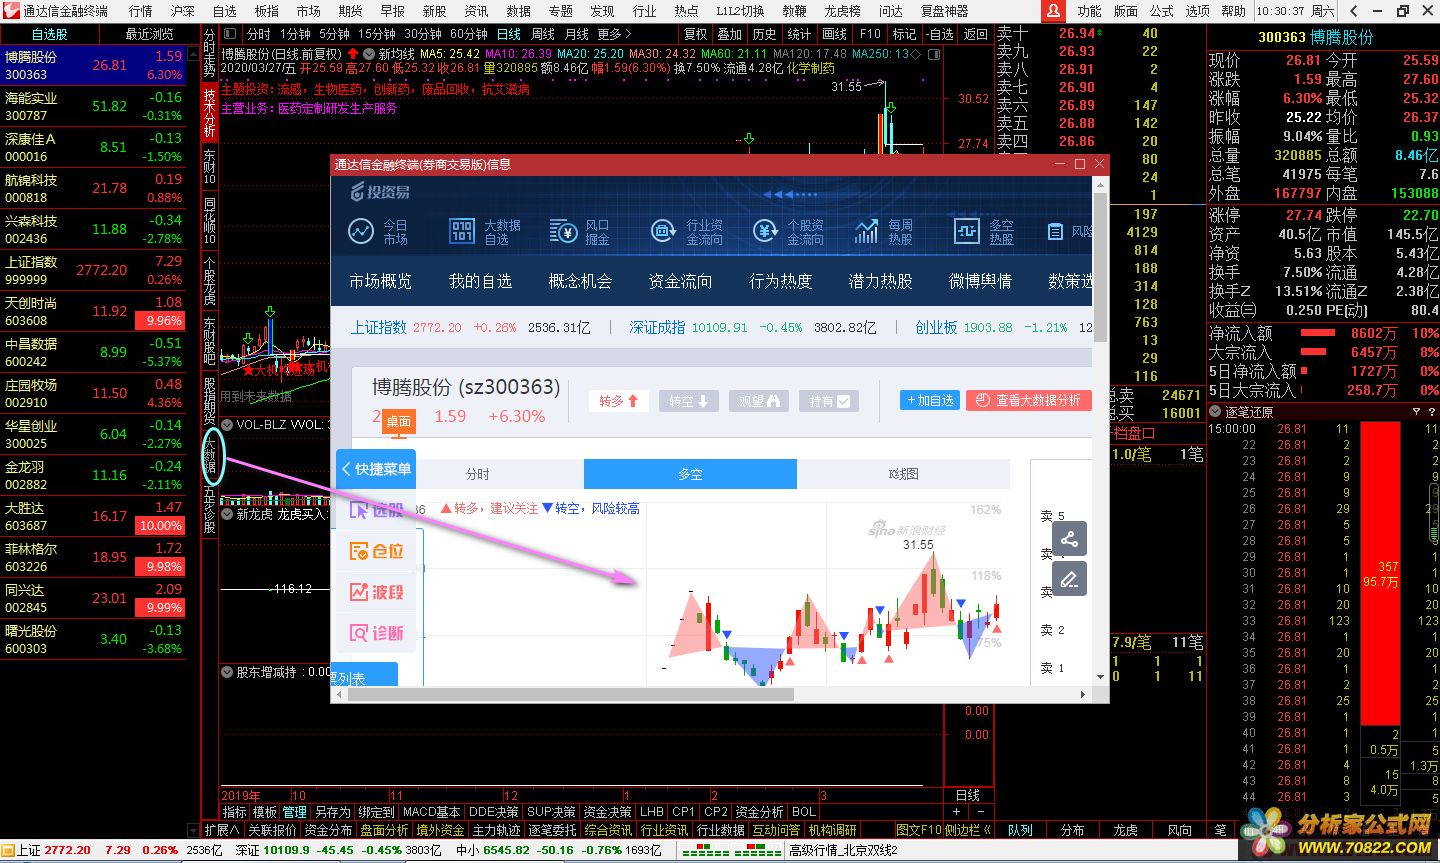Viewport: 1440px width, 863px height.
Task: Click the edit pencil icon in info window
Action: point(1069,579)
